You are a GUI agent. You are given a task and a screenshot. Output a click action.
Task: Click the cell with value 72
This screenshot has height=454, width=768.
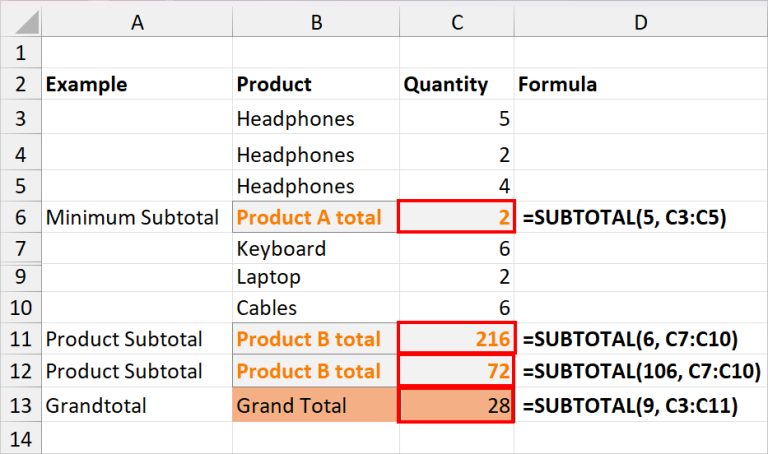point(456,371)
